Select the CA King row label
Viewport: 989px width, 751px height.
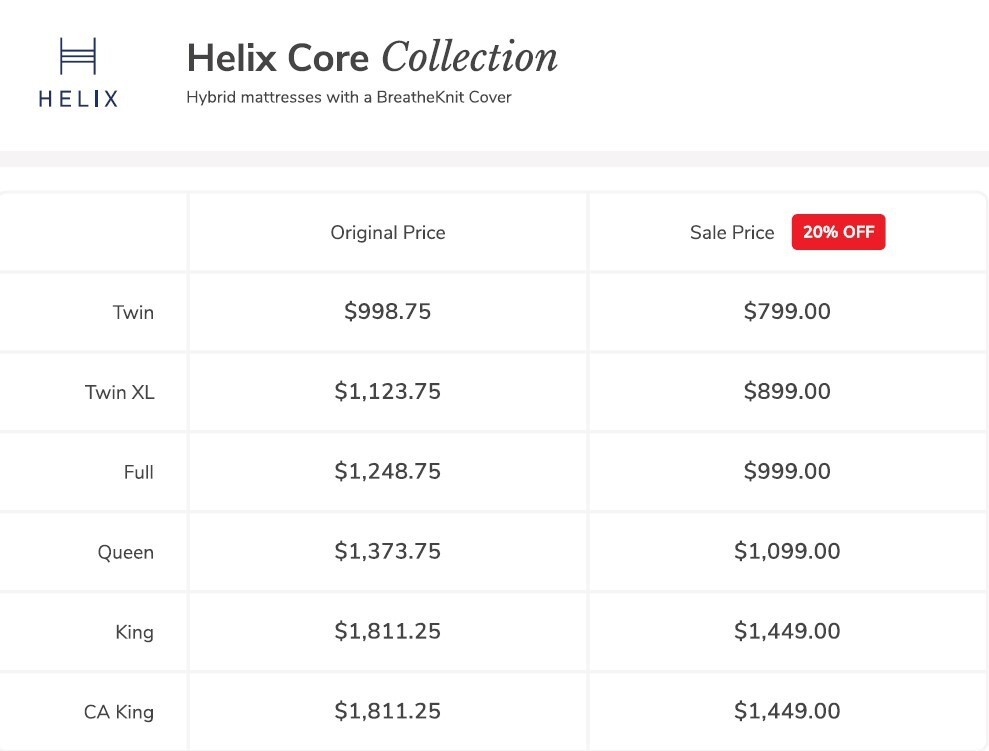click(x=118, y=713)
